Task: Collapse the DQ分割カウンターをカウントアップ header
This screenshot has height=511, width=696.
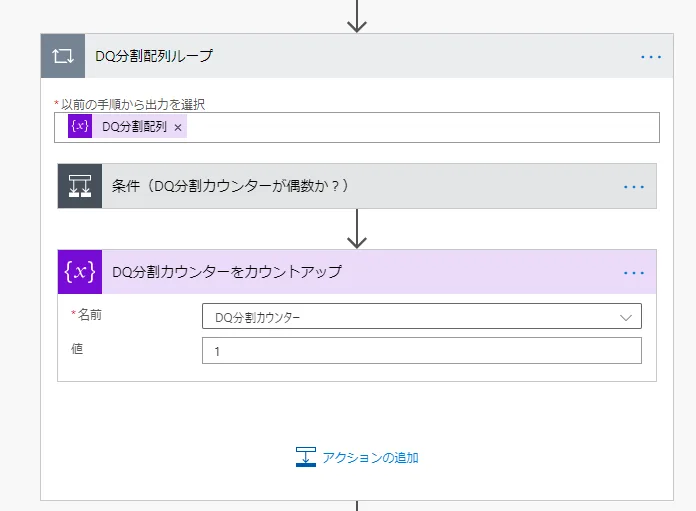Action: [x=357, y=272]
